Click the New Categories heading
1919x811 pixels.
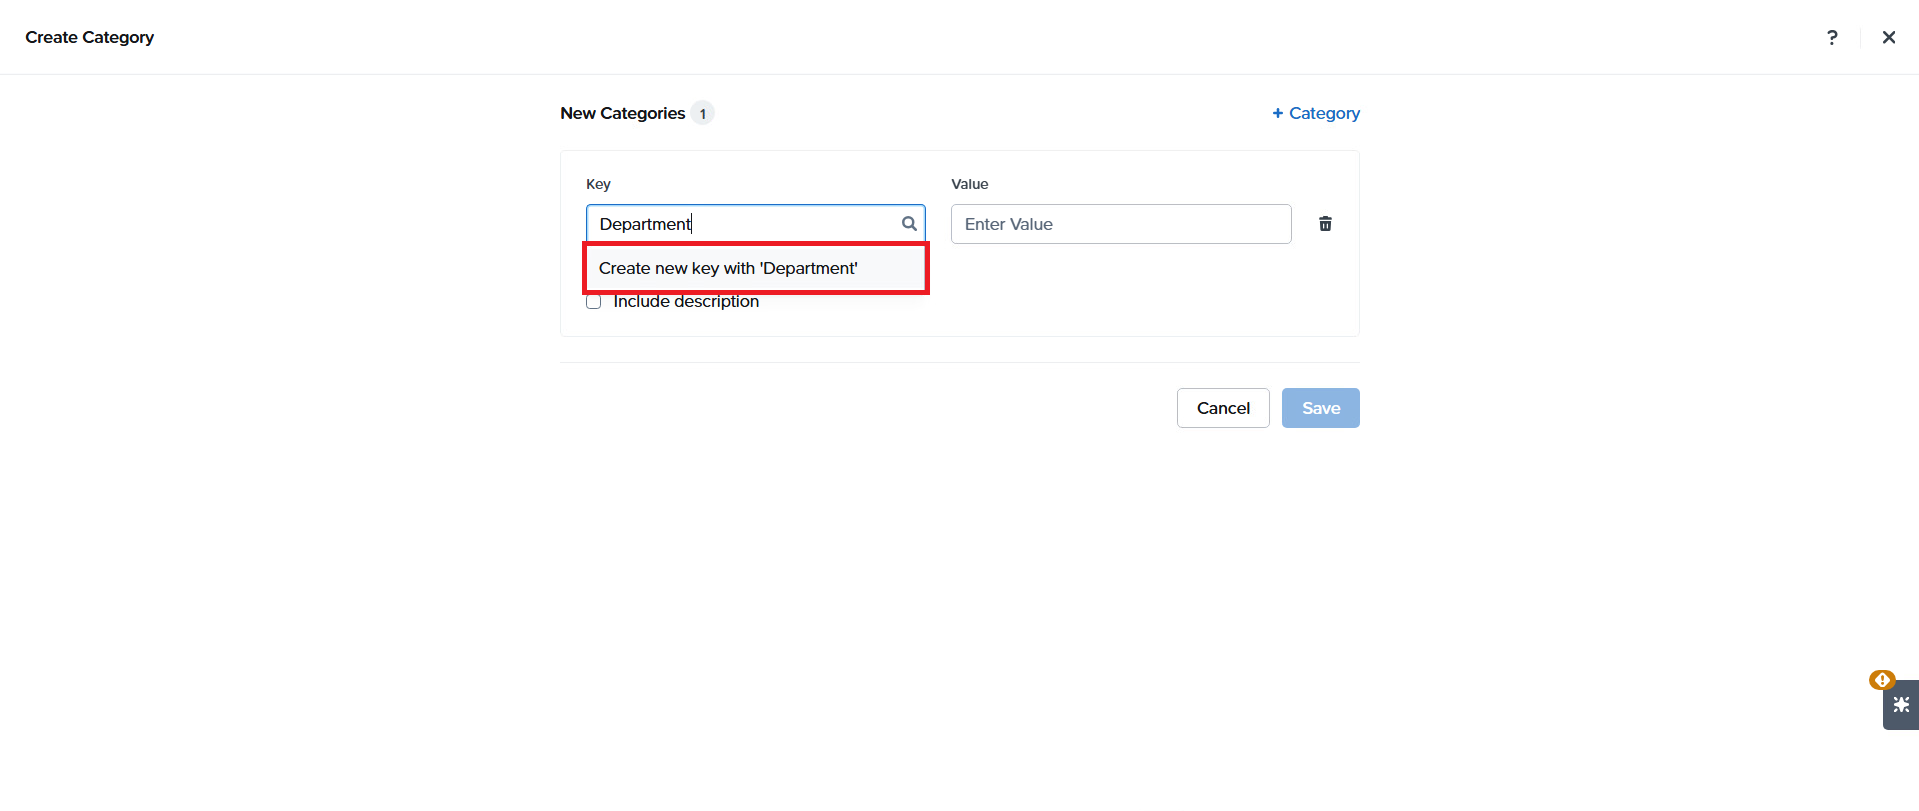[622, 113]
